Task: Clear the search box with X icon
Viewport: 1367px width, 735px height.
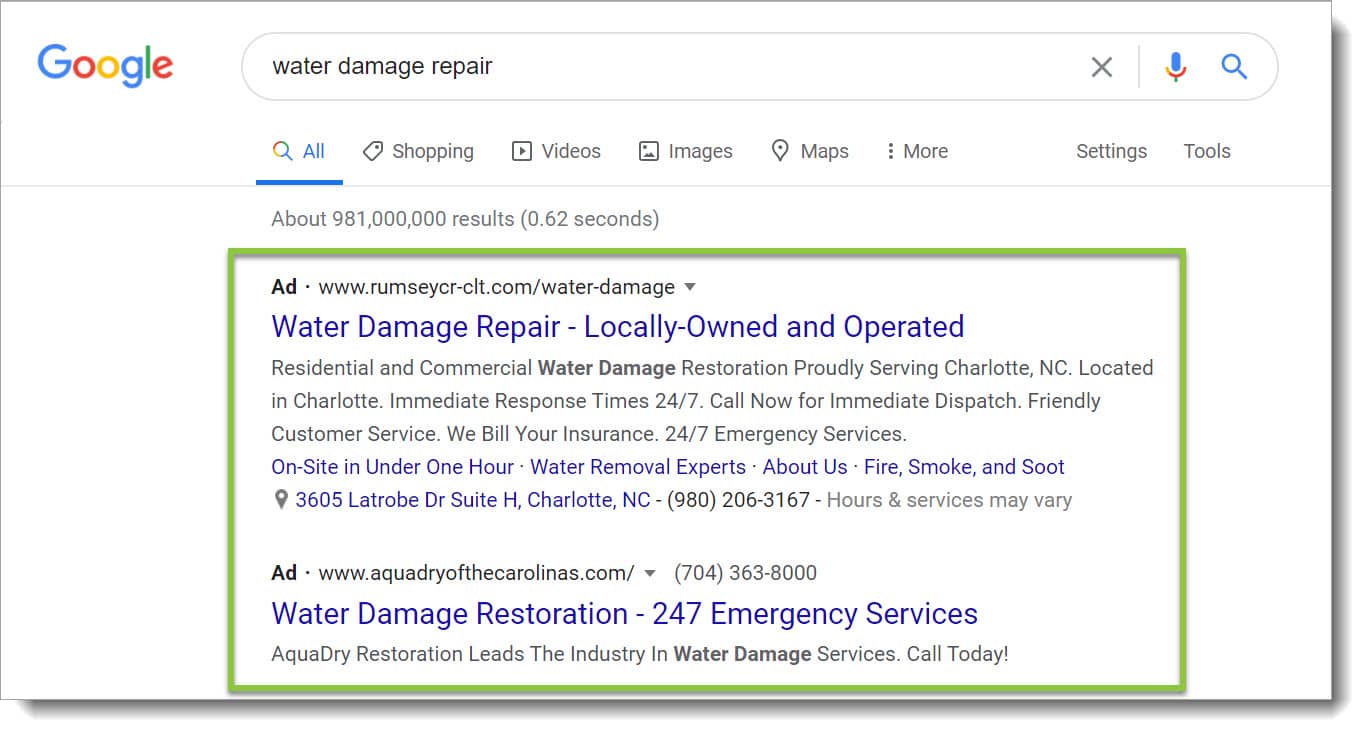Action: coord(1101,67)
